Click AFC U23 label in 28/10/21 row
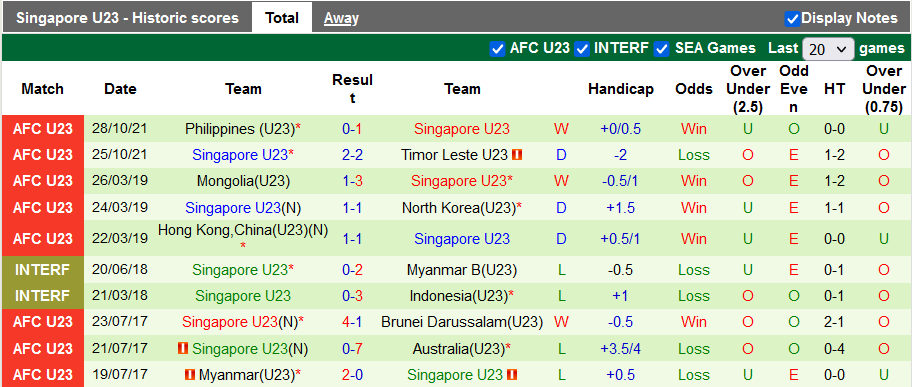The image size is (912, 387). pyautogui.click(x=42, y=129)
